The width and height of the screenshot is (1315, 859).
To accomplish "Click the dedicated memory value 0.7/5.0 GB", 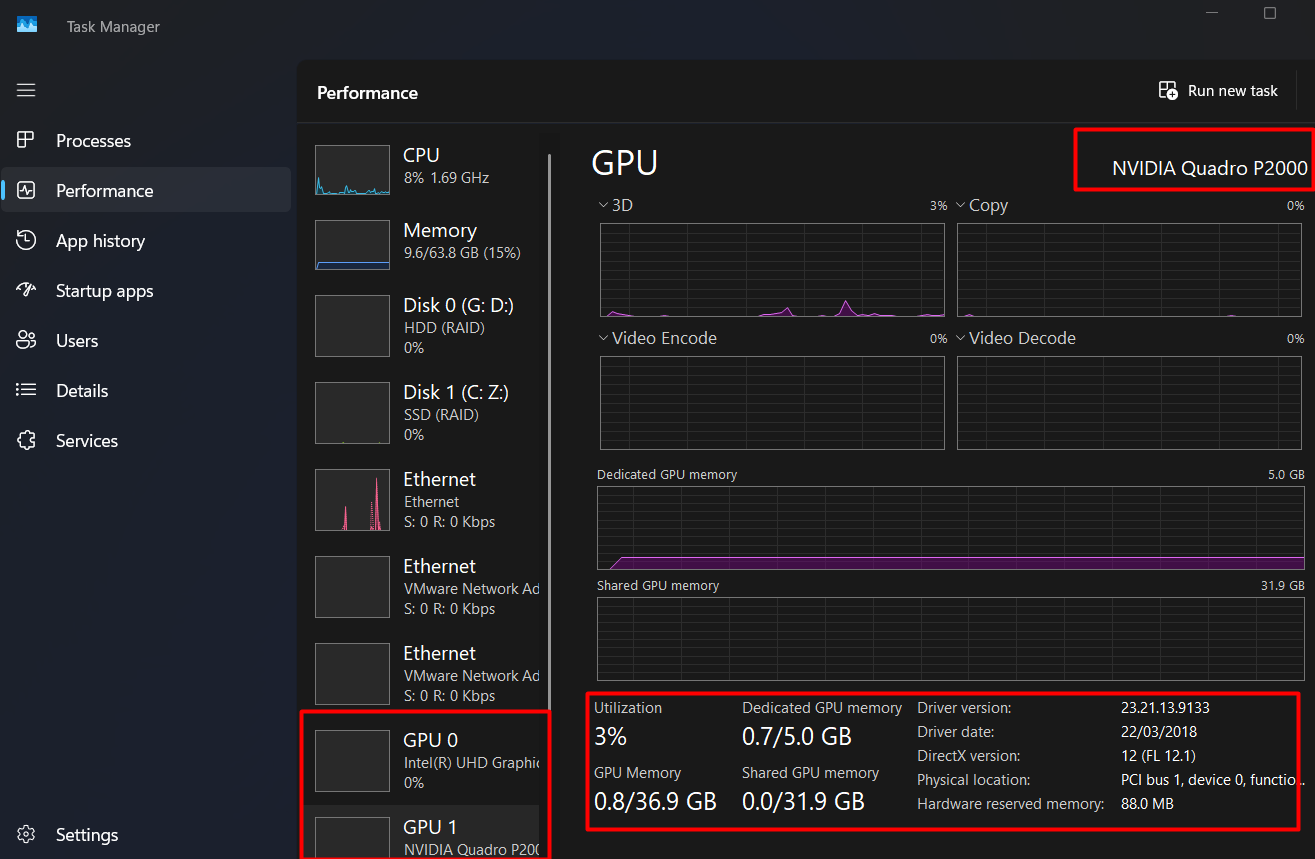I will pyautogui.click(x=797, y=737).
